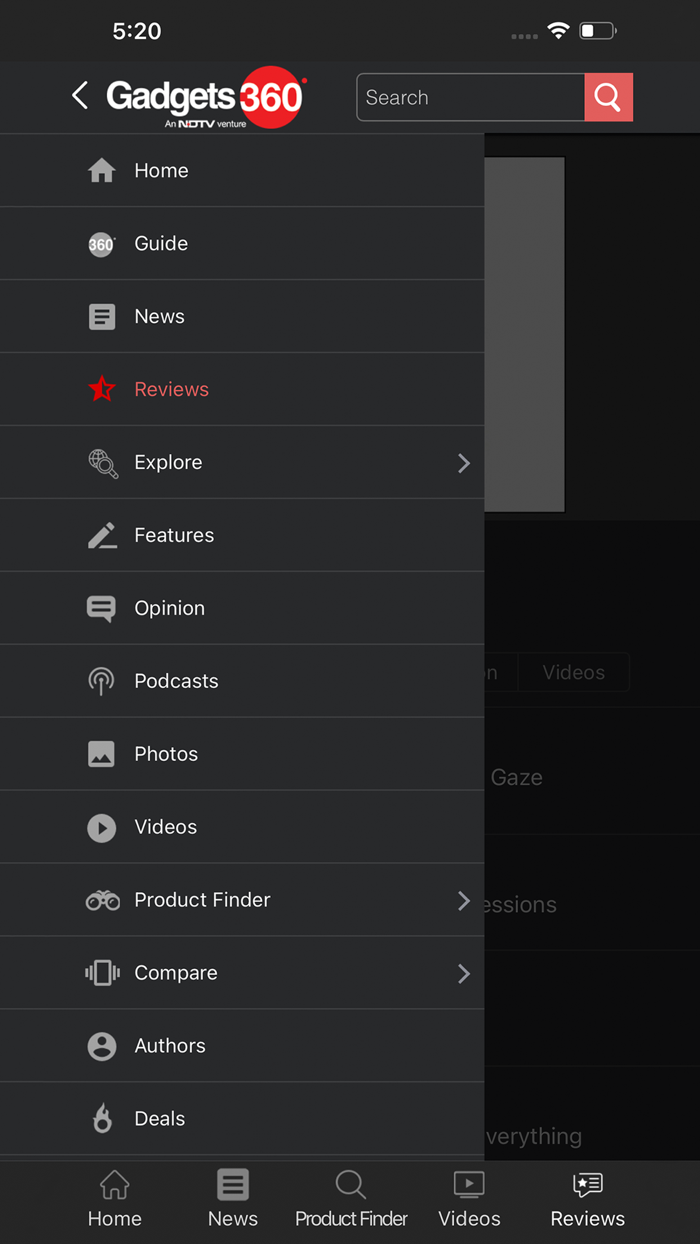700x1244 pixels.
Task: Tap the Photos picture icon
Action: click(x=102, y=754)
